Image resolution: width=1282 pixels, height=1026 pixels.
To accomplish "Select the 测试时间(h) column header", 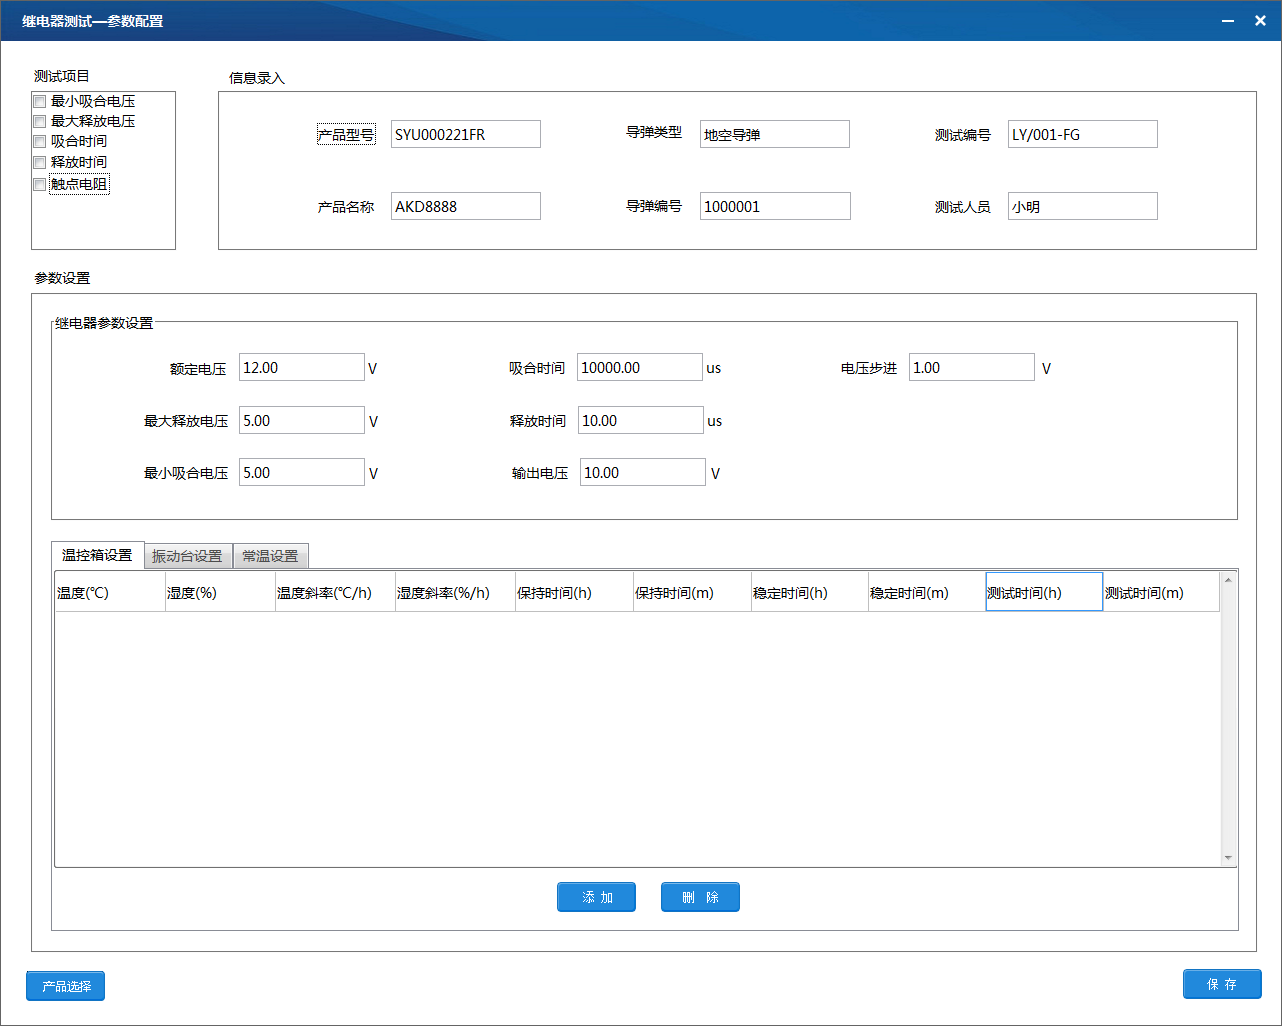I will point(1044,592).
